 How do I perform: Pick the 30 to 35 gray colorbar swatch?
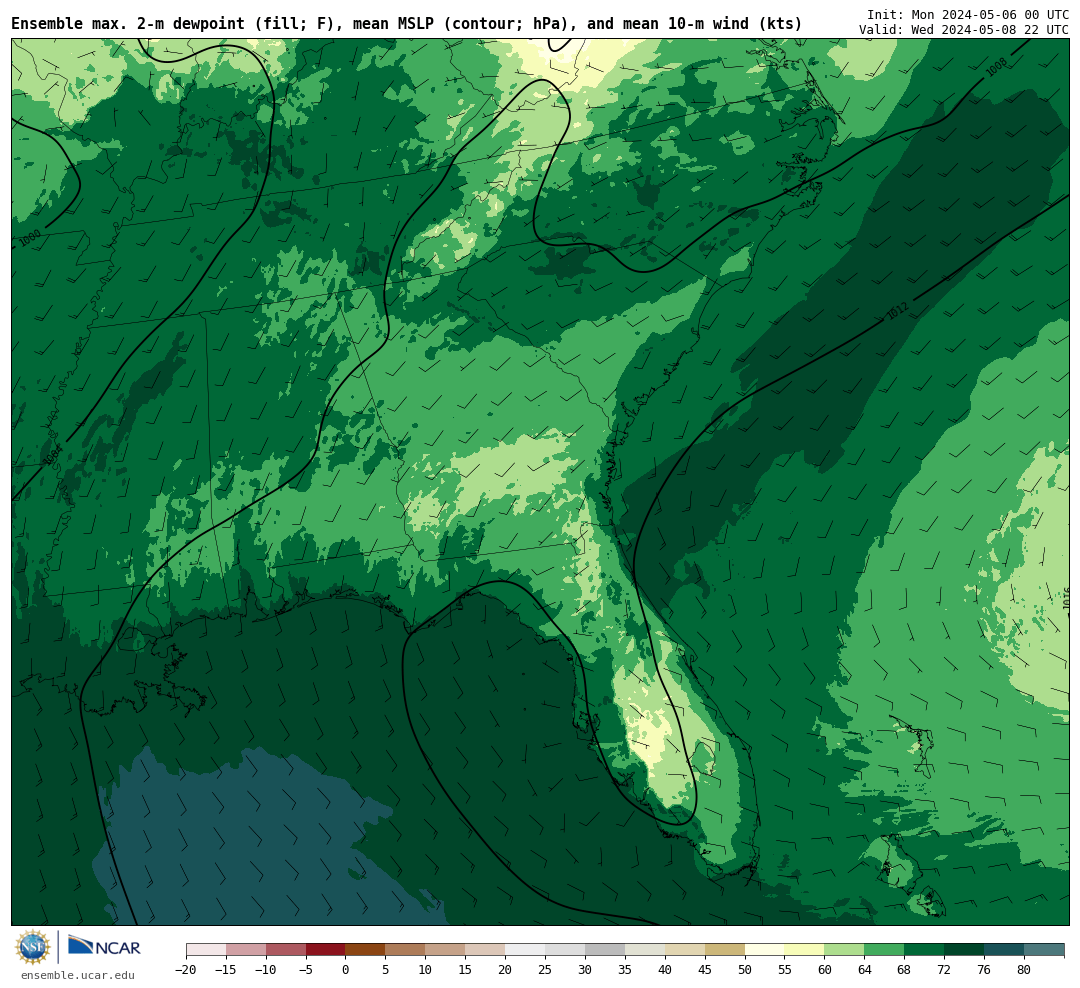click(x=605, y=950)
